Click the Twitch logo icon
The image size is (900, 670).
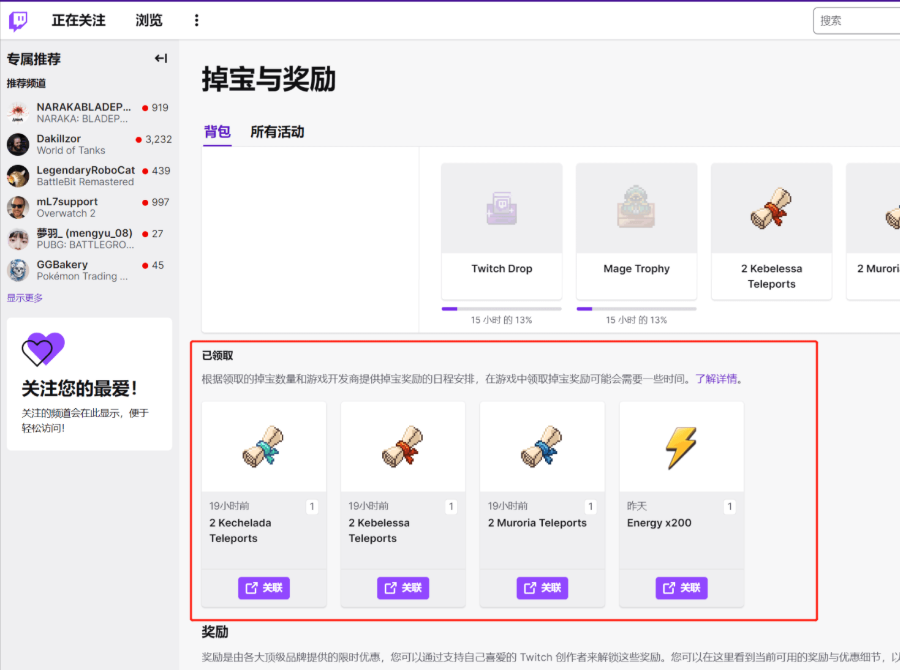coord(16,19)
